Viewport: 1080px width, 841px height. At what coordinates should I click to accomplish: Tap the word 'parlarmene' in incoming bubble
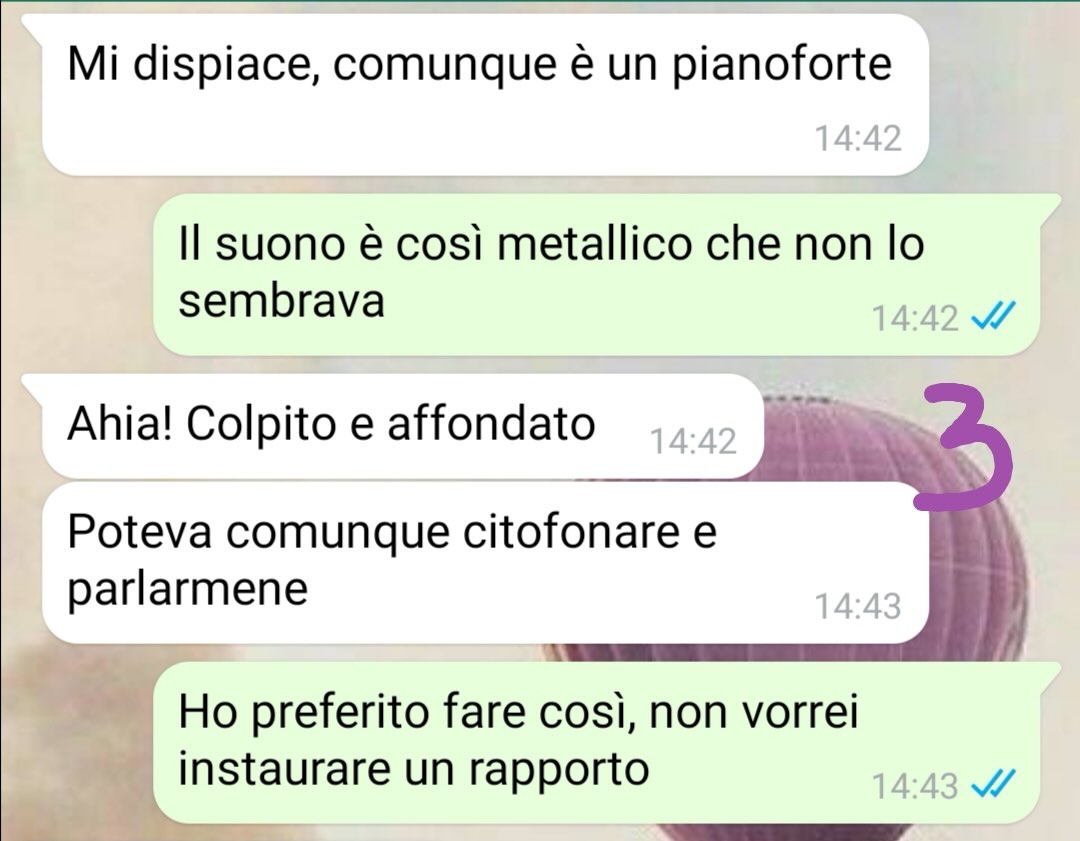click(x=187, y=591)
